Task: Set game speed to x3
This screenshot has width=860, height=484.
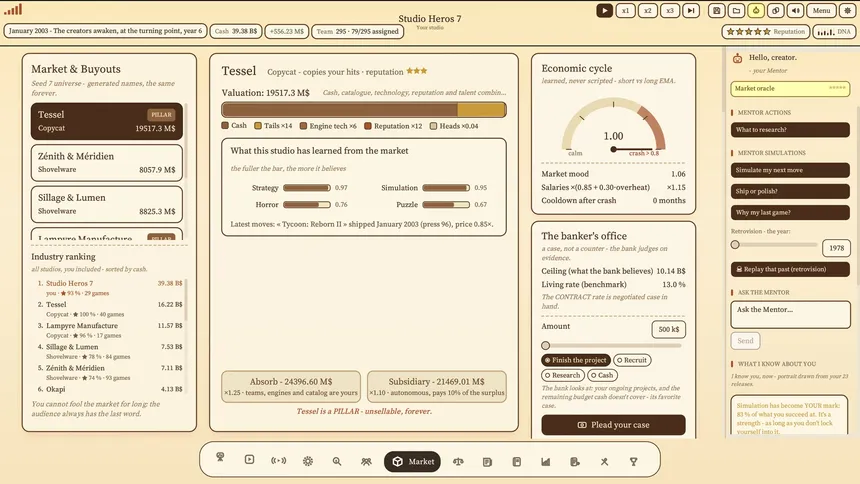Action: click(670, 10)
